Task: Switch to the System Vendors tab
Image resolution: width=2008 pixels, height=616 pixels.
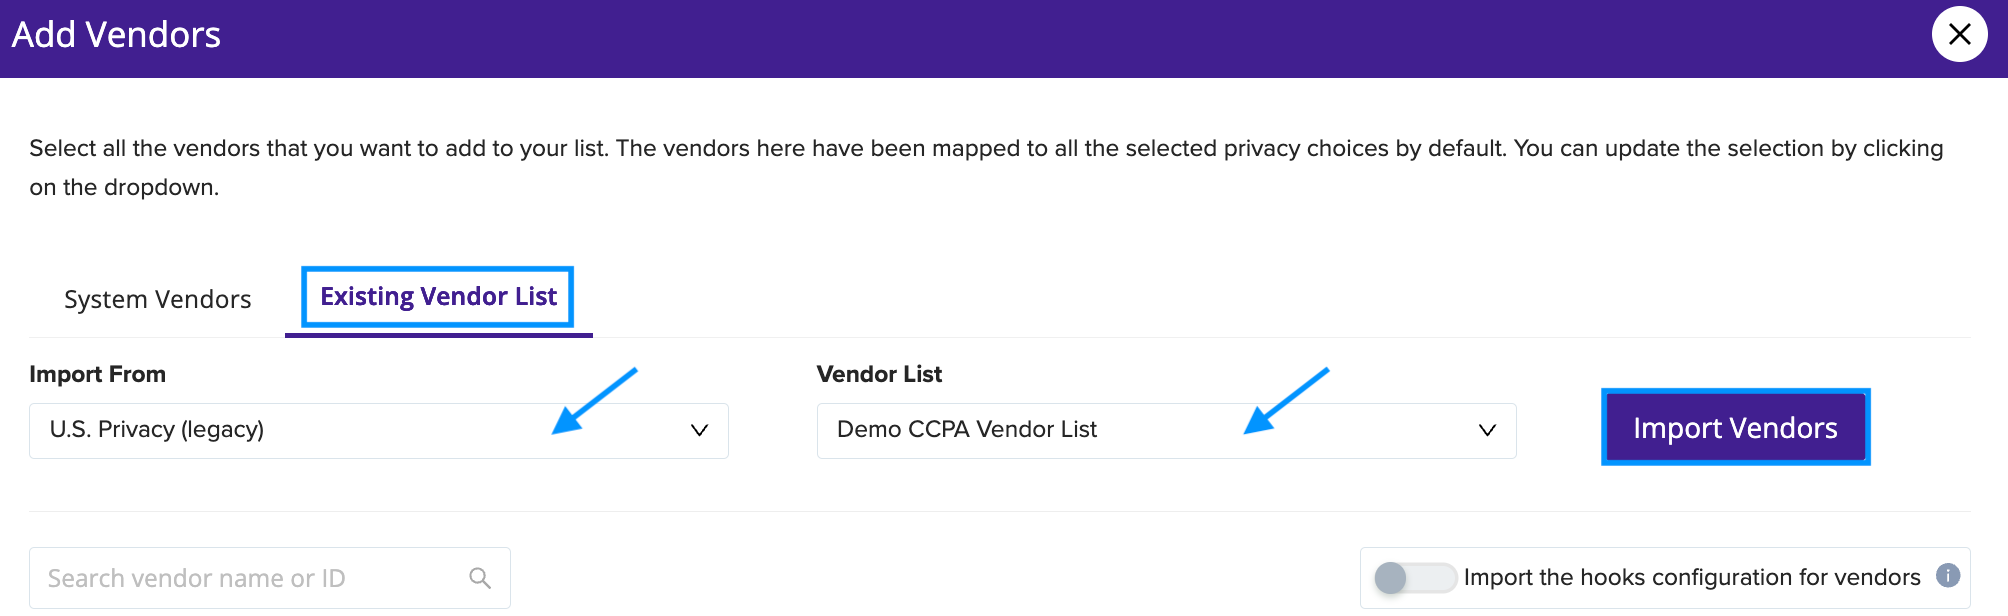Action: tap(158, 299)
